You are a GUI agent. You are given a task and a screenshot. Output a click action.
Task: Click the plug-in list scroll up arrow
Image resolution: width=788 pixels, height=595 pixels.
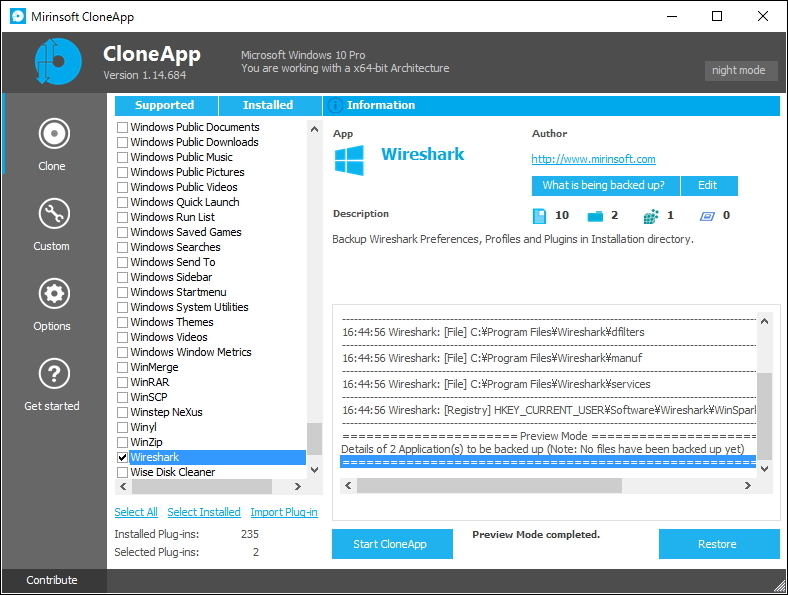315,129
